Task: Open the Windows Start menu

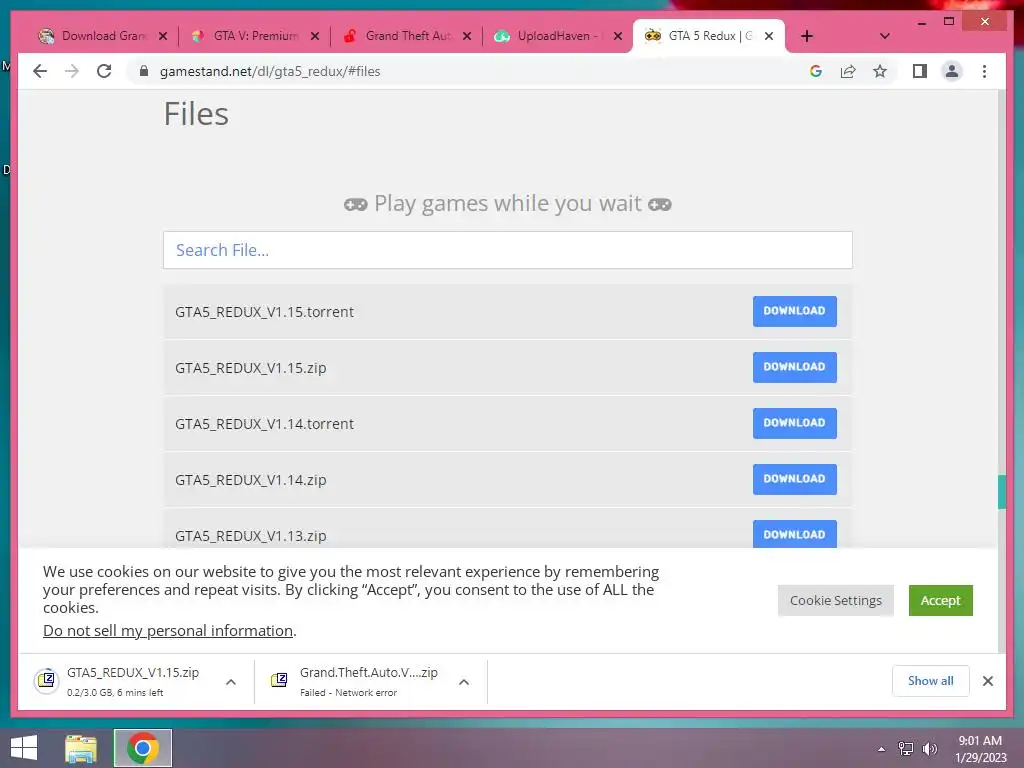Action: click(x=24, y=748)
